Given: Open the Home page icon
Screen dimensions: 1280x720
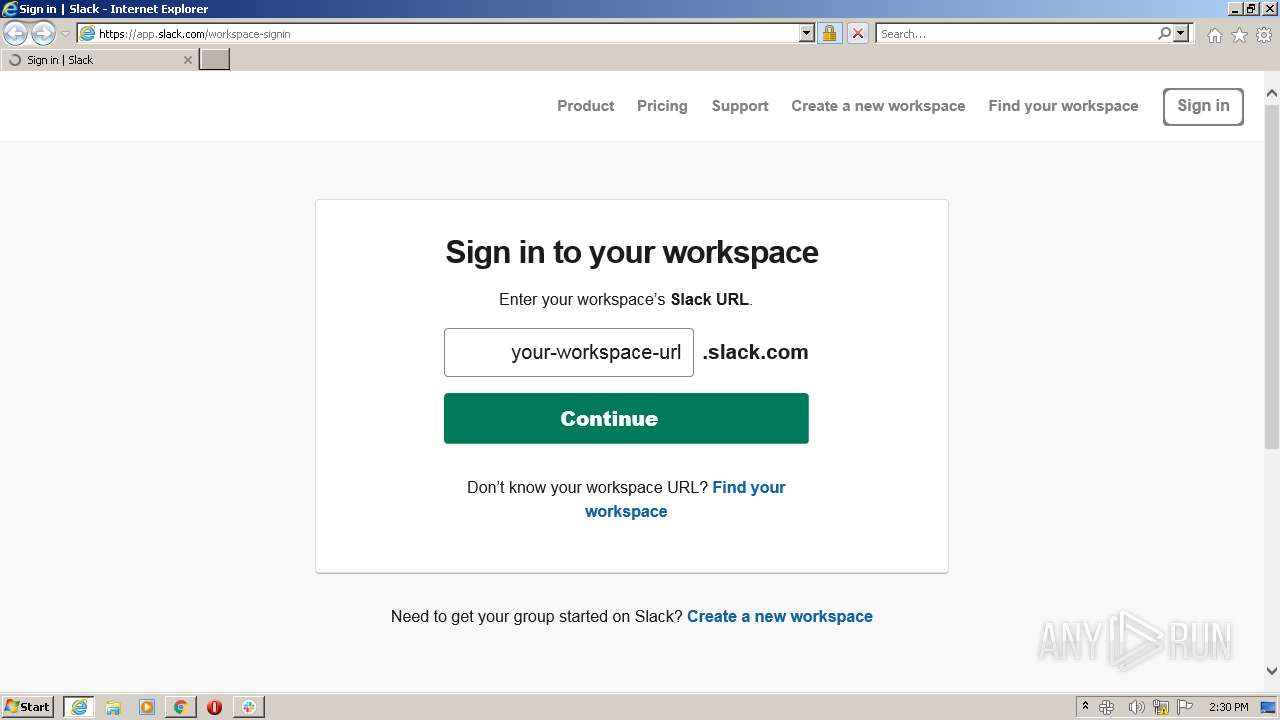Looking at the screenshot, I should pos(1214,35).
